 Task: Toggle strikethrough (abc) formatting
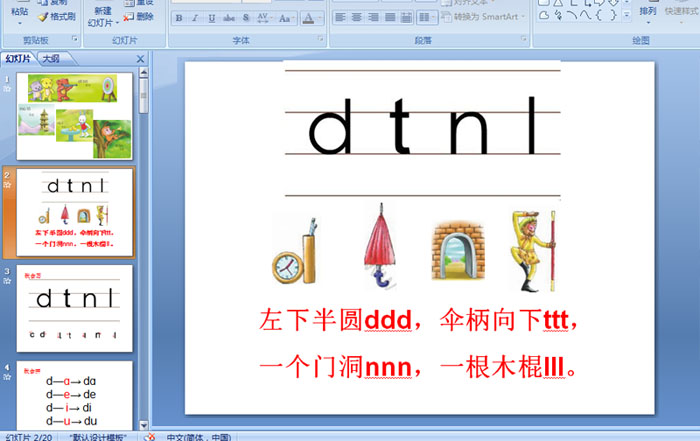(229, 18)
